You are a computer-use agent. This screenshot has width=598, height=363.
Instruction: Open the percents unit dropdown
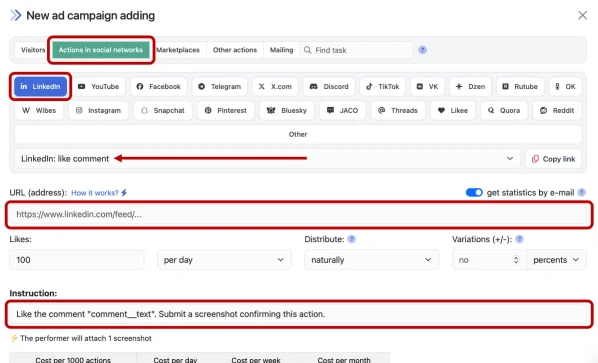point(556,260)
